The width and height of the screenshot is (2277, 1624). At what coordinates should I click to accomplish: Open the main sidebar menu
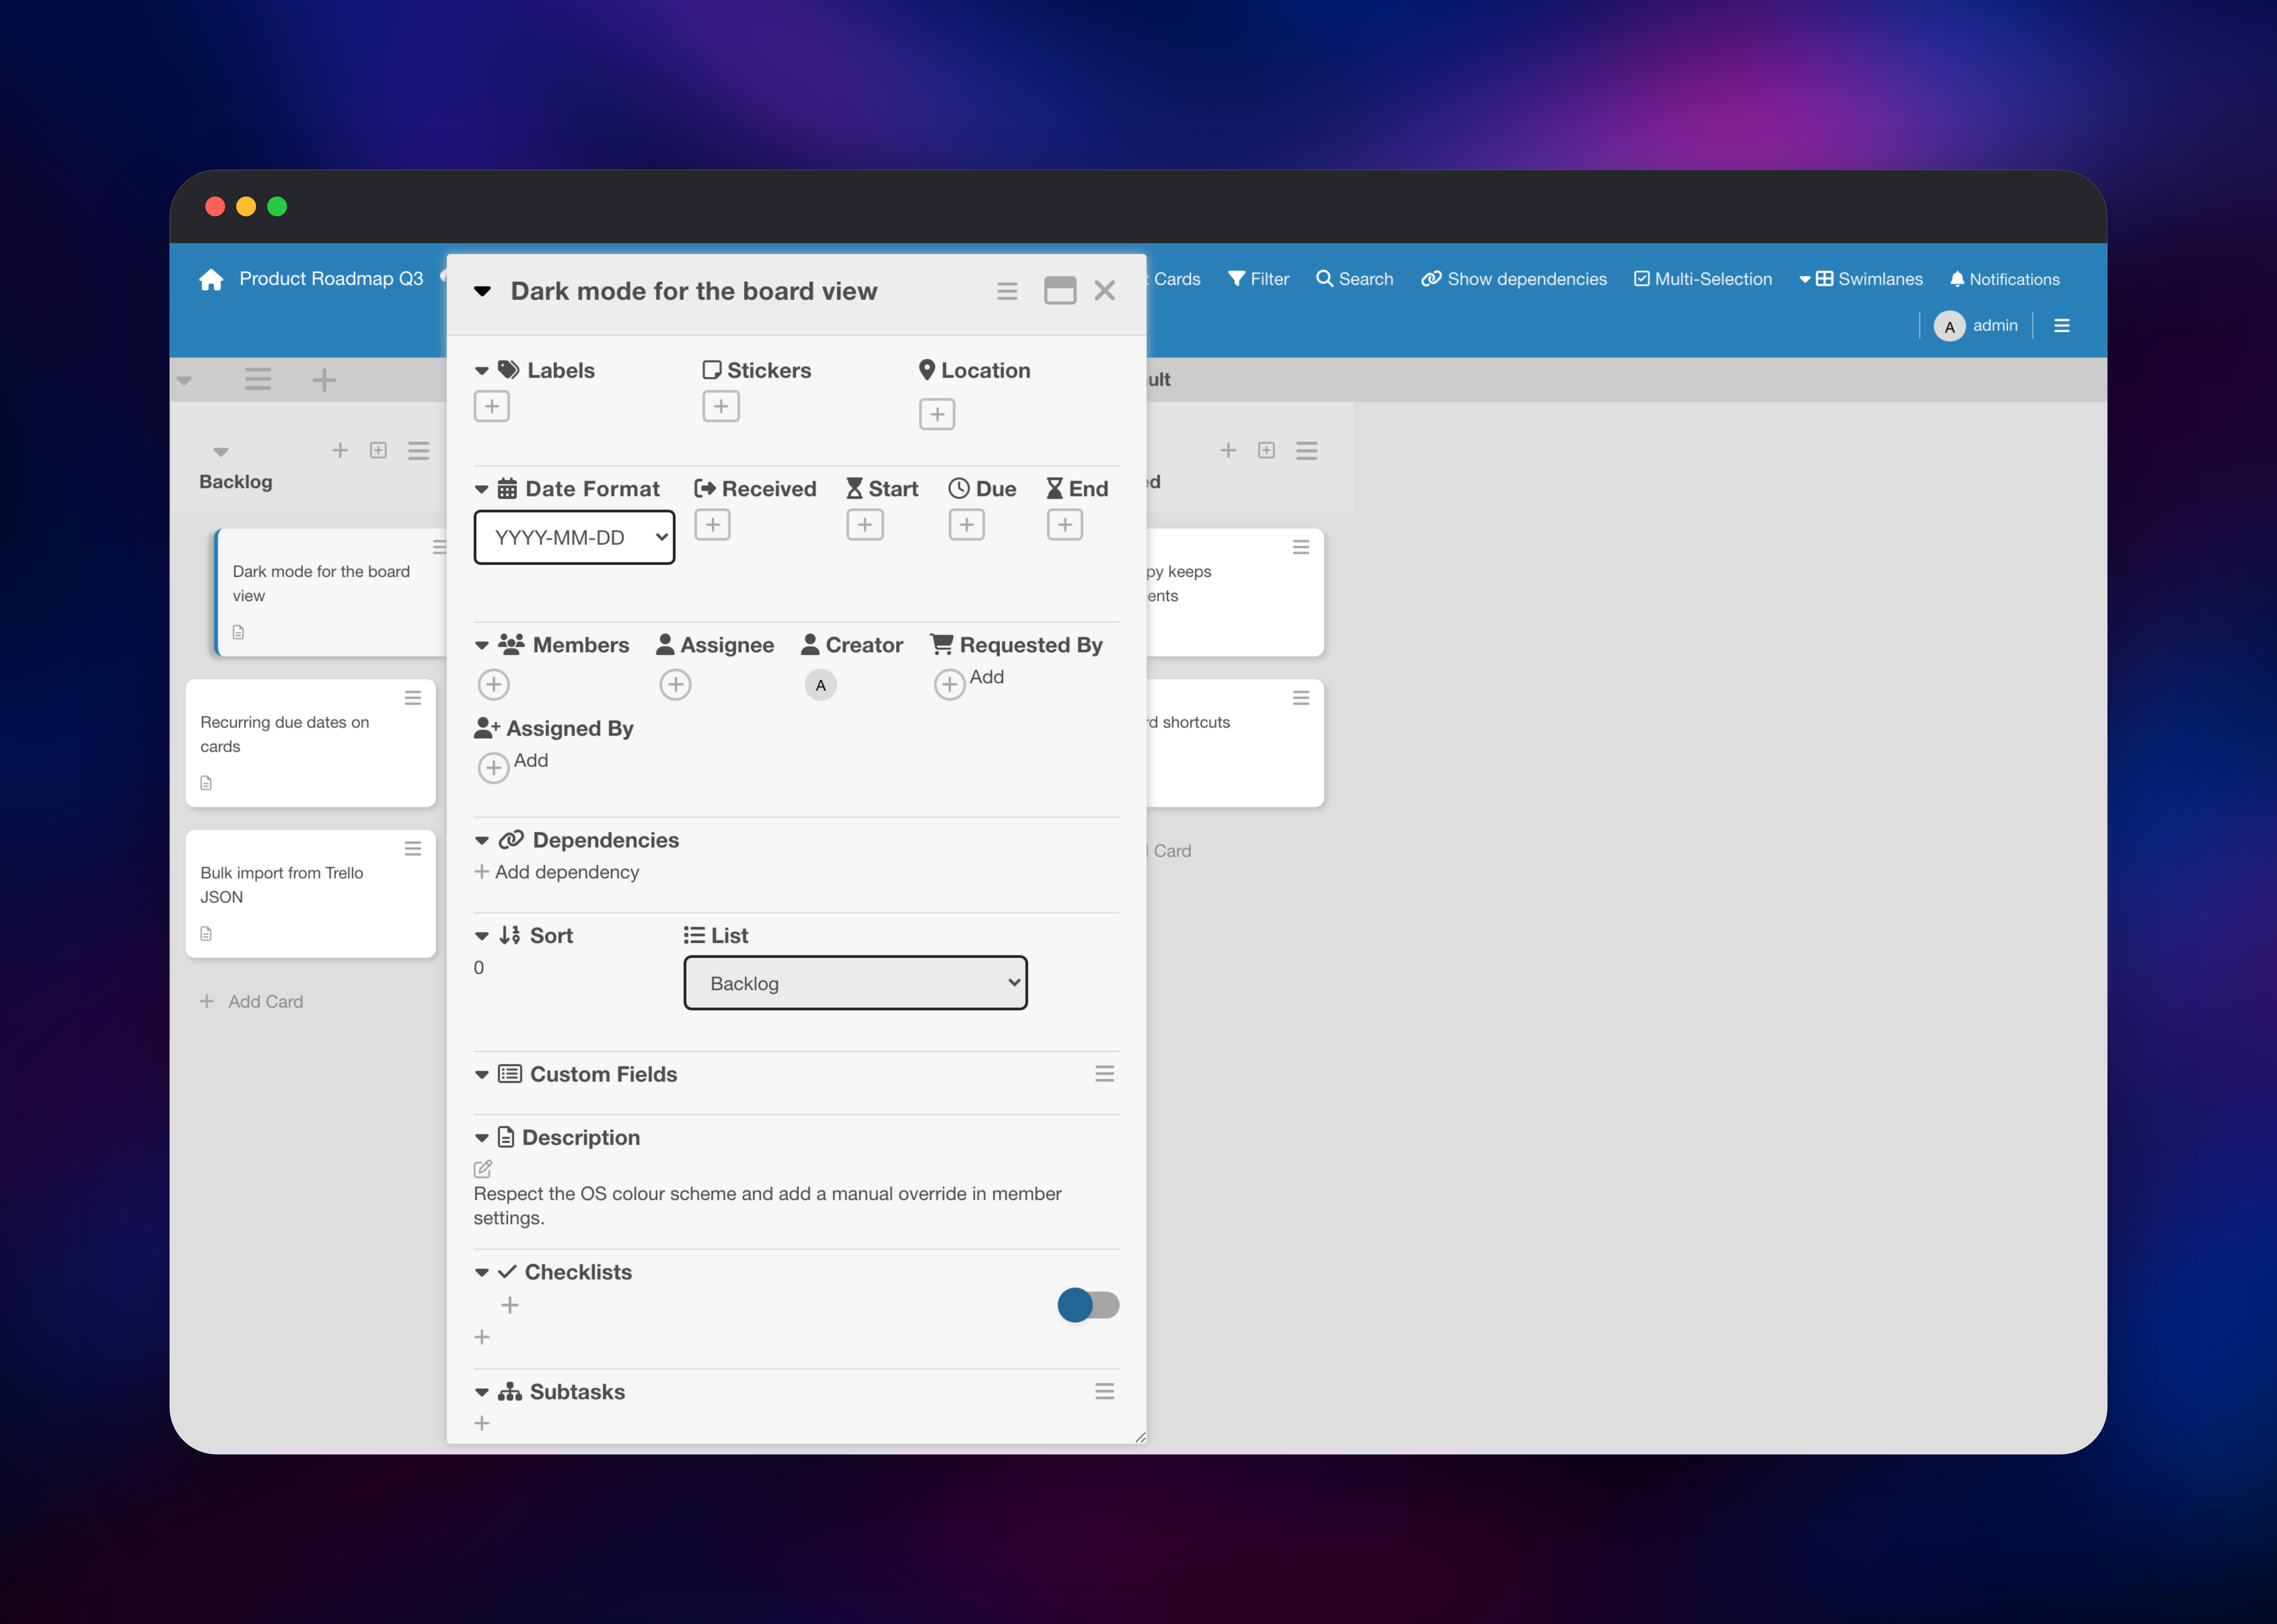[x=2062, y=326]
